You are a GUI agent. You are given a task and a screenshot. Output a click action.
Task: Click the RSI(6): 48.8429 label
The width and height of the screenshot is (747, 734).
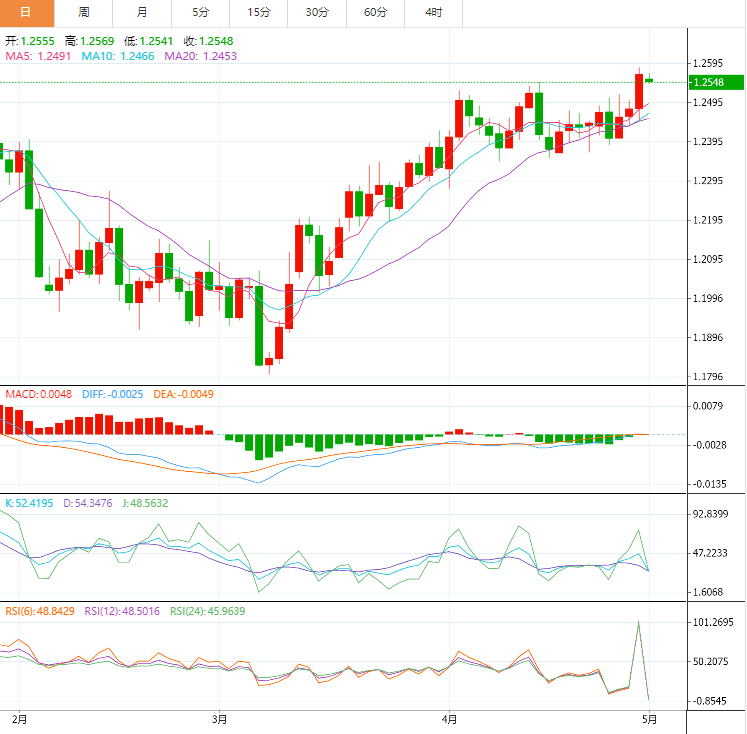tap(40, 611)
